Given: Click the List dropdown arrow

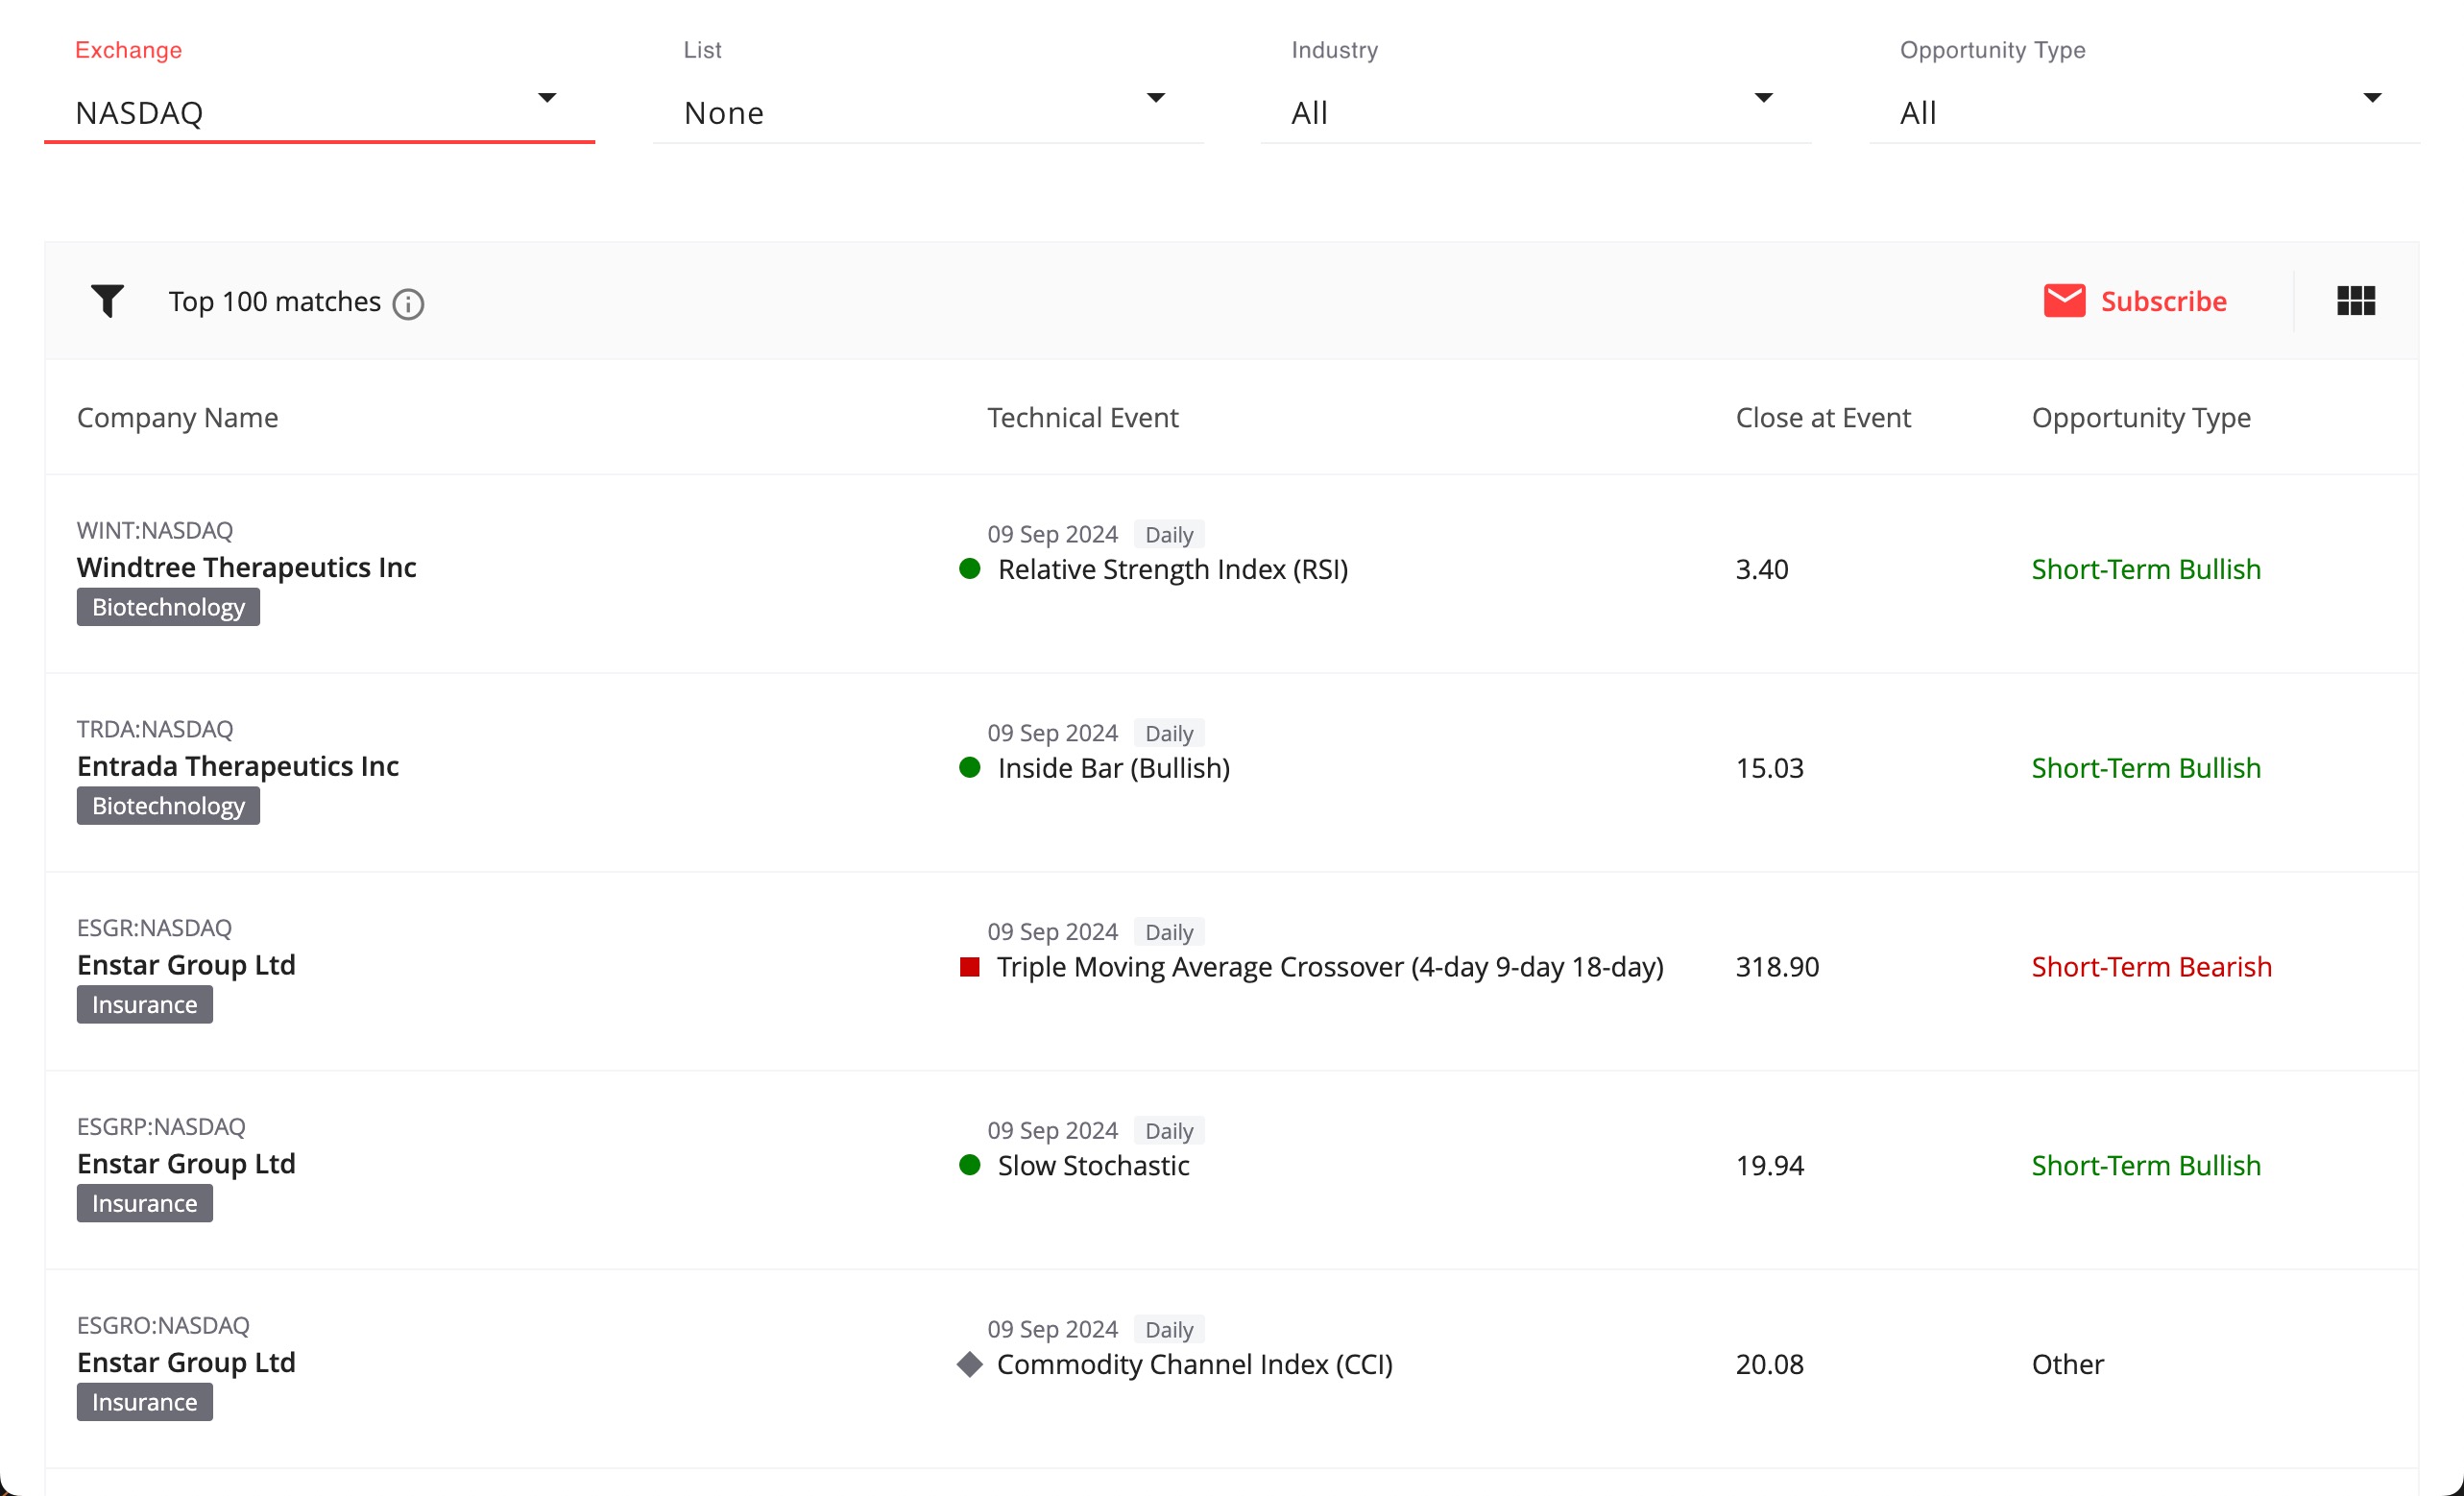Looking at the screenshot, I should [x=1155, y=98].
